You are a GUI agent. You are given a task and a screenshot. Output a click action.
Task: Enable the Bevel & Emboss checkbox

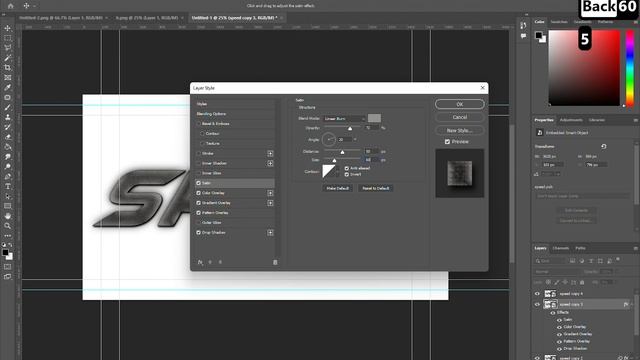199,124
